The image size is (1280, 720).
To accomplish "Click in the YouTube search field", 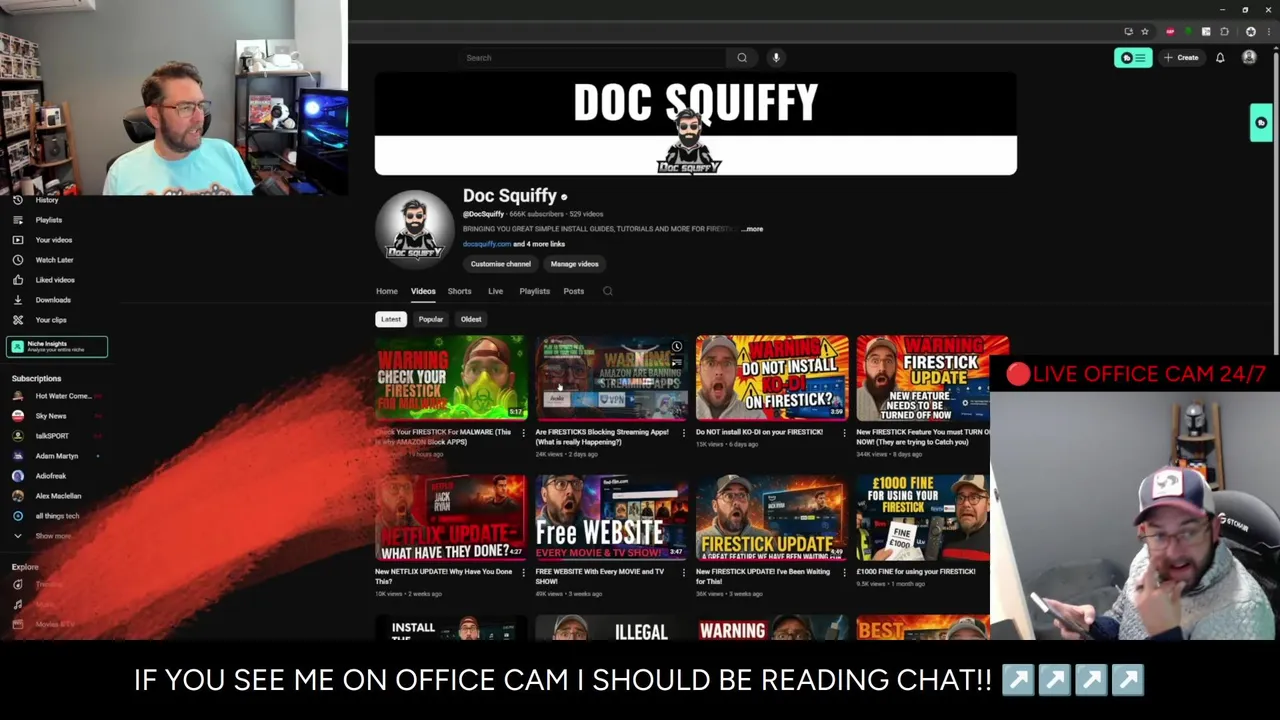I will click(594, 58).
